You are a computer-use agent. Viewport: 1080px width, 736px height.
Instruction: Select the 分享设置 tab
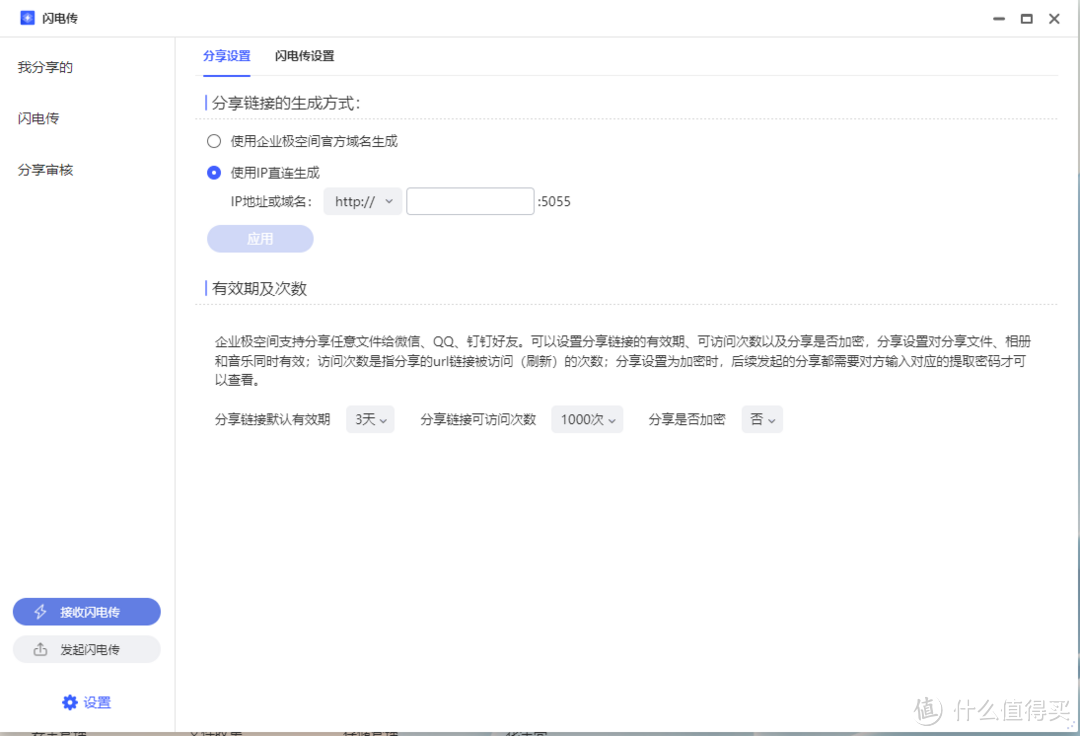[x=227, y=56]
